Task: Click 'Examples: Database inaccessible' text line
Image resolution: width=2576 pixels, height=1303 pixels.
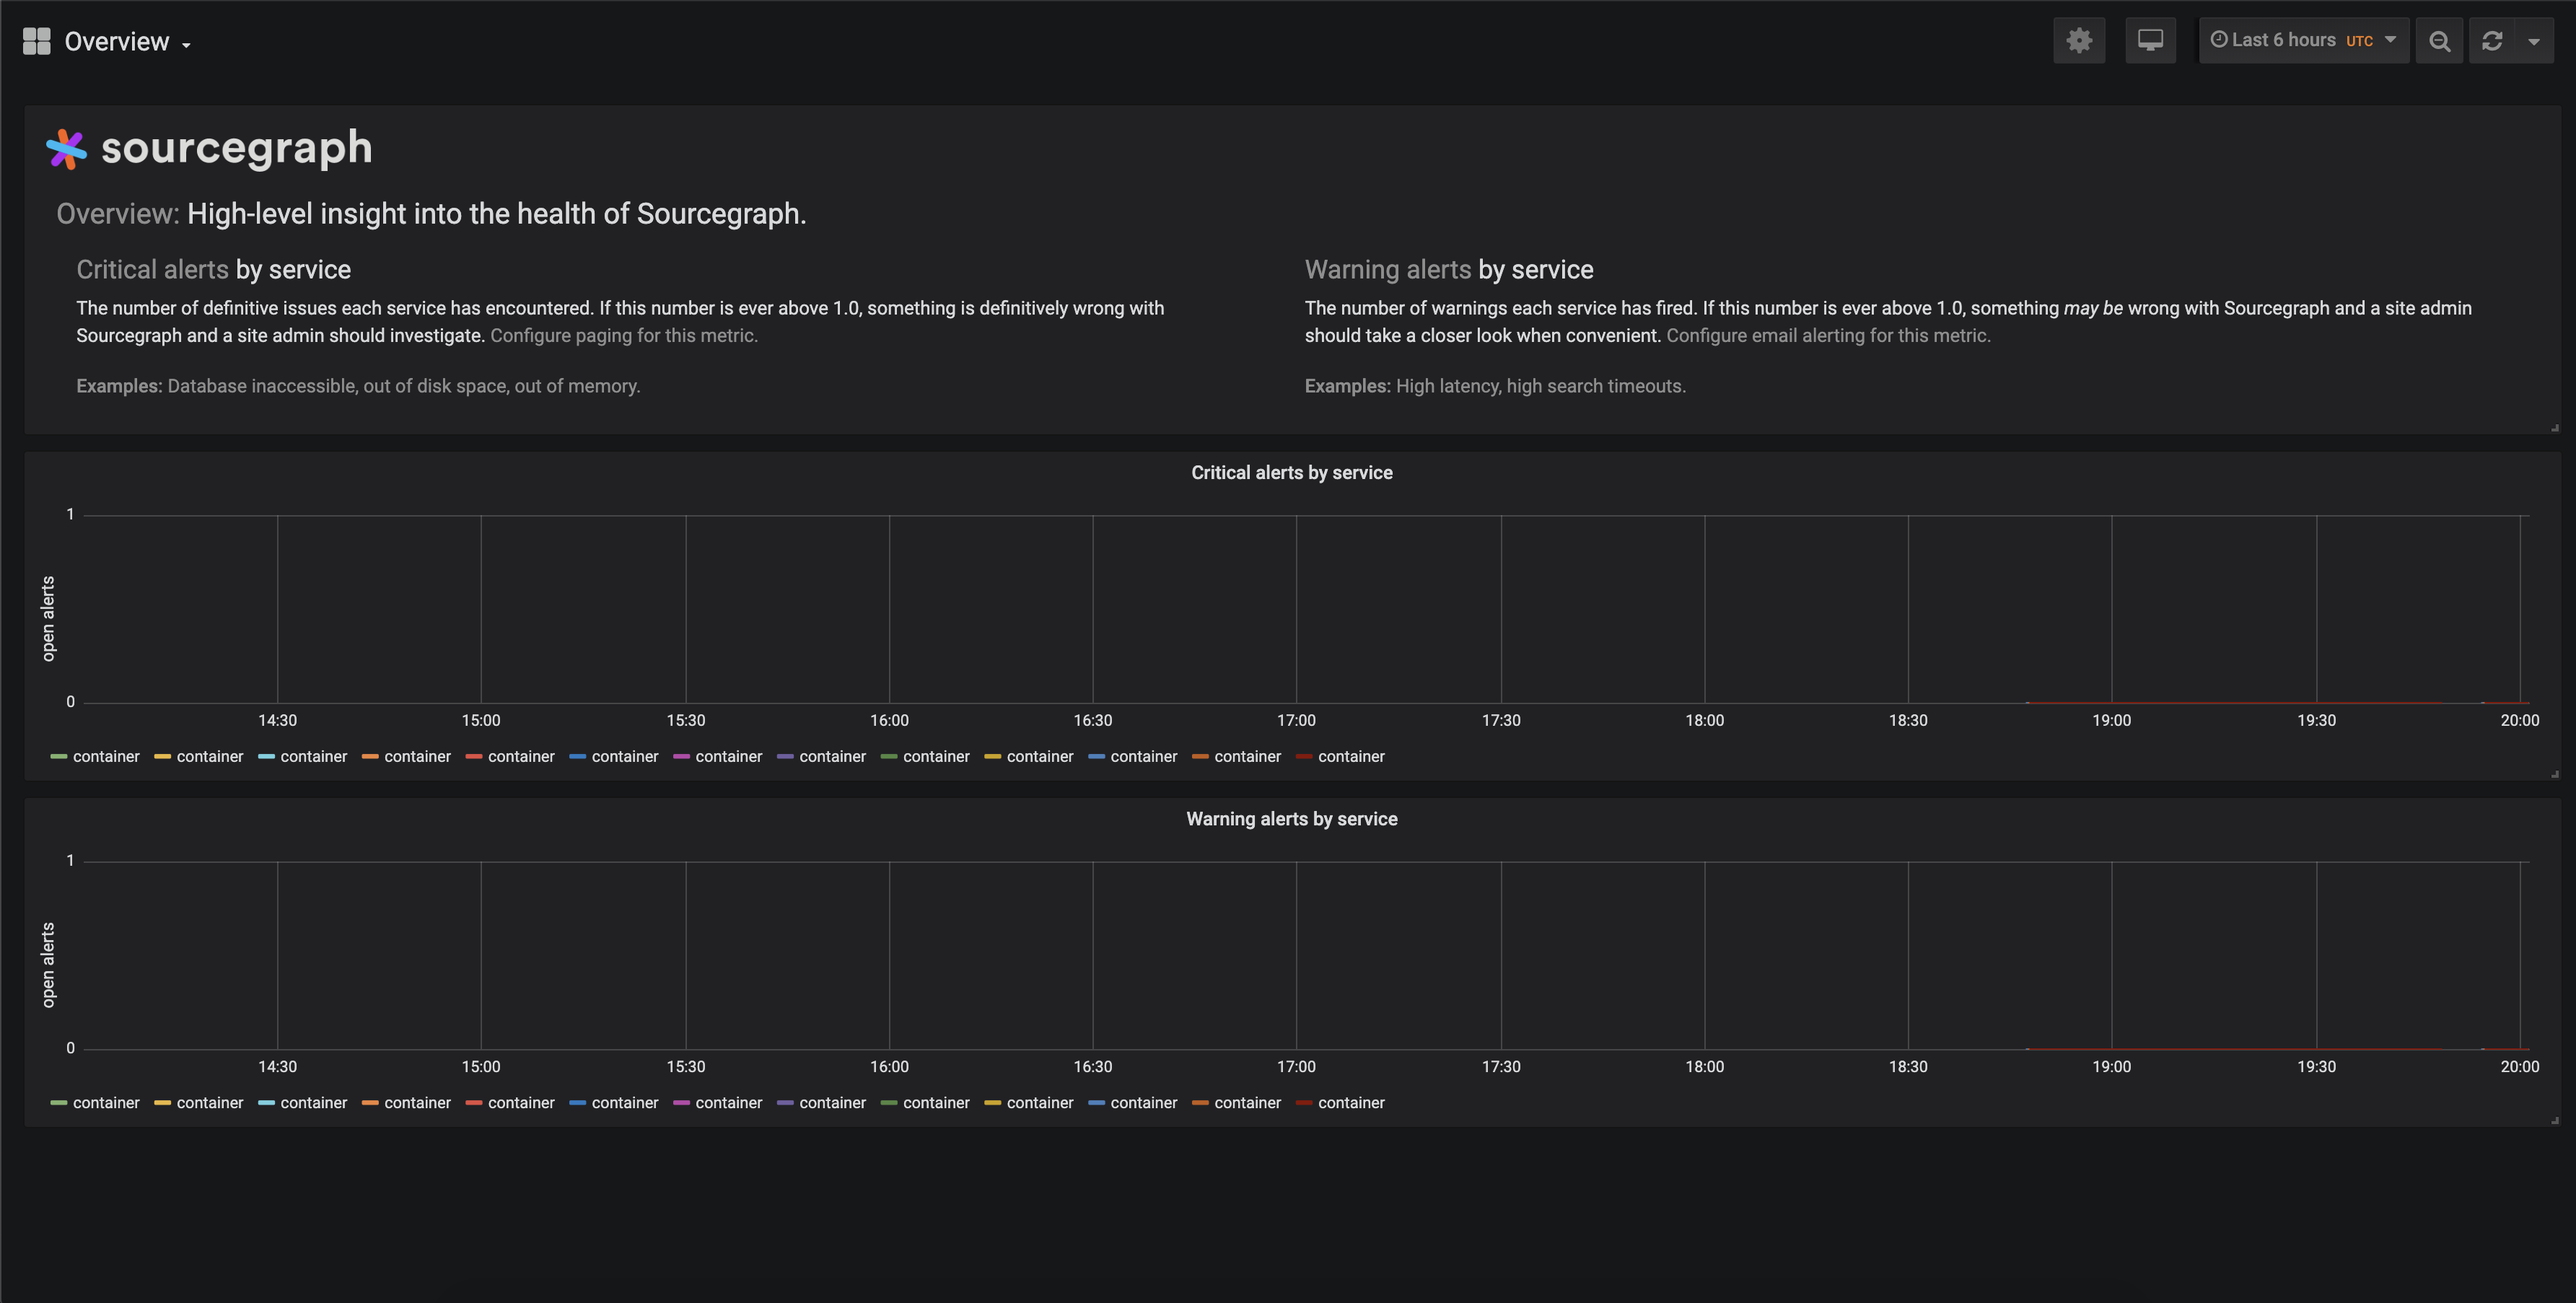Action: [358, 386]
